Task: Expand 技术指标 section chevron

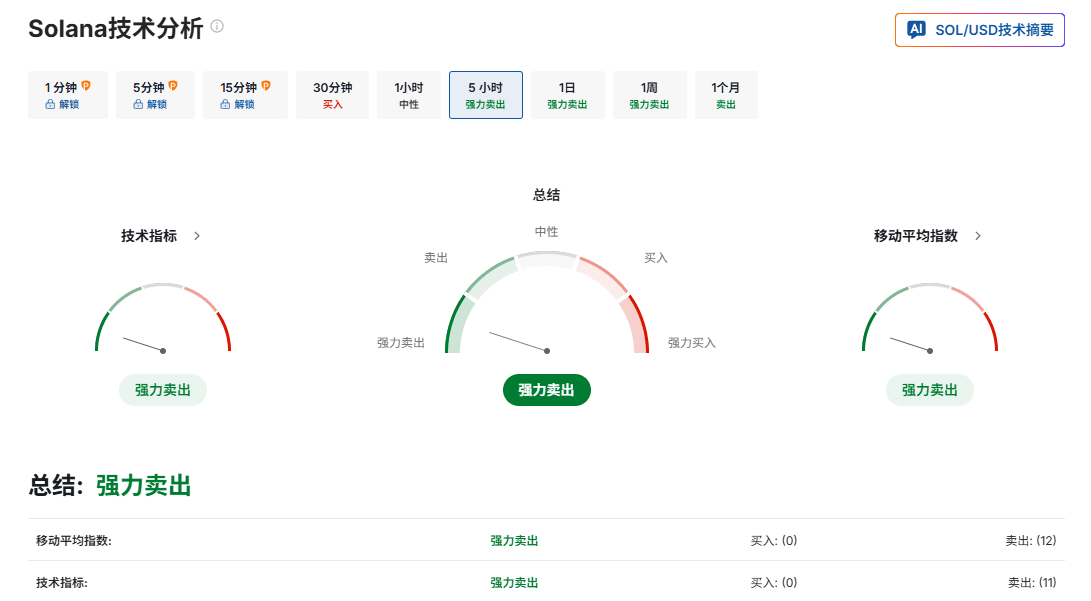Action: pyautogui.click(x=197, y=236)
